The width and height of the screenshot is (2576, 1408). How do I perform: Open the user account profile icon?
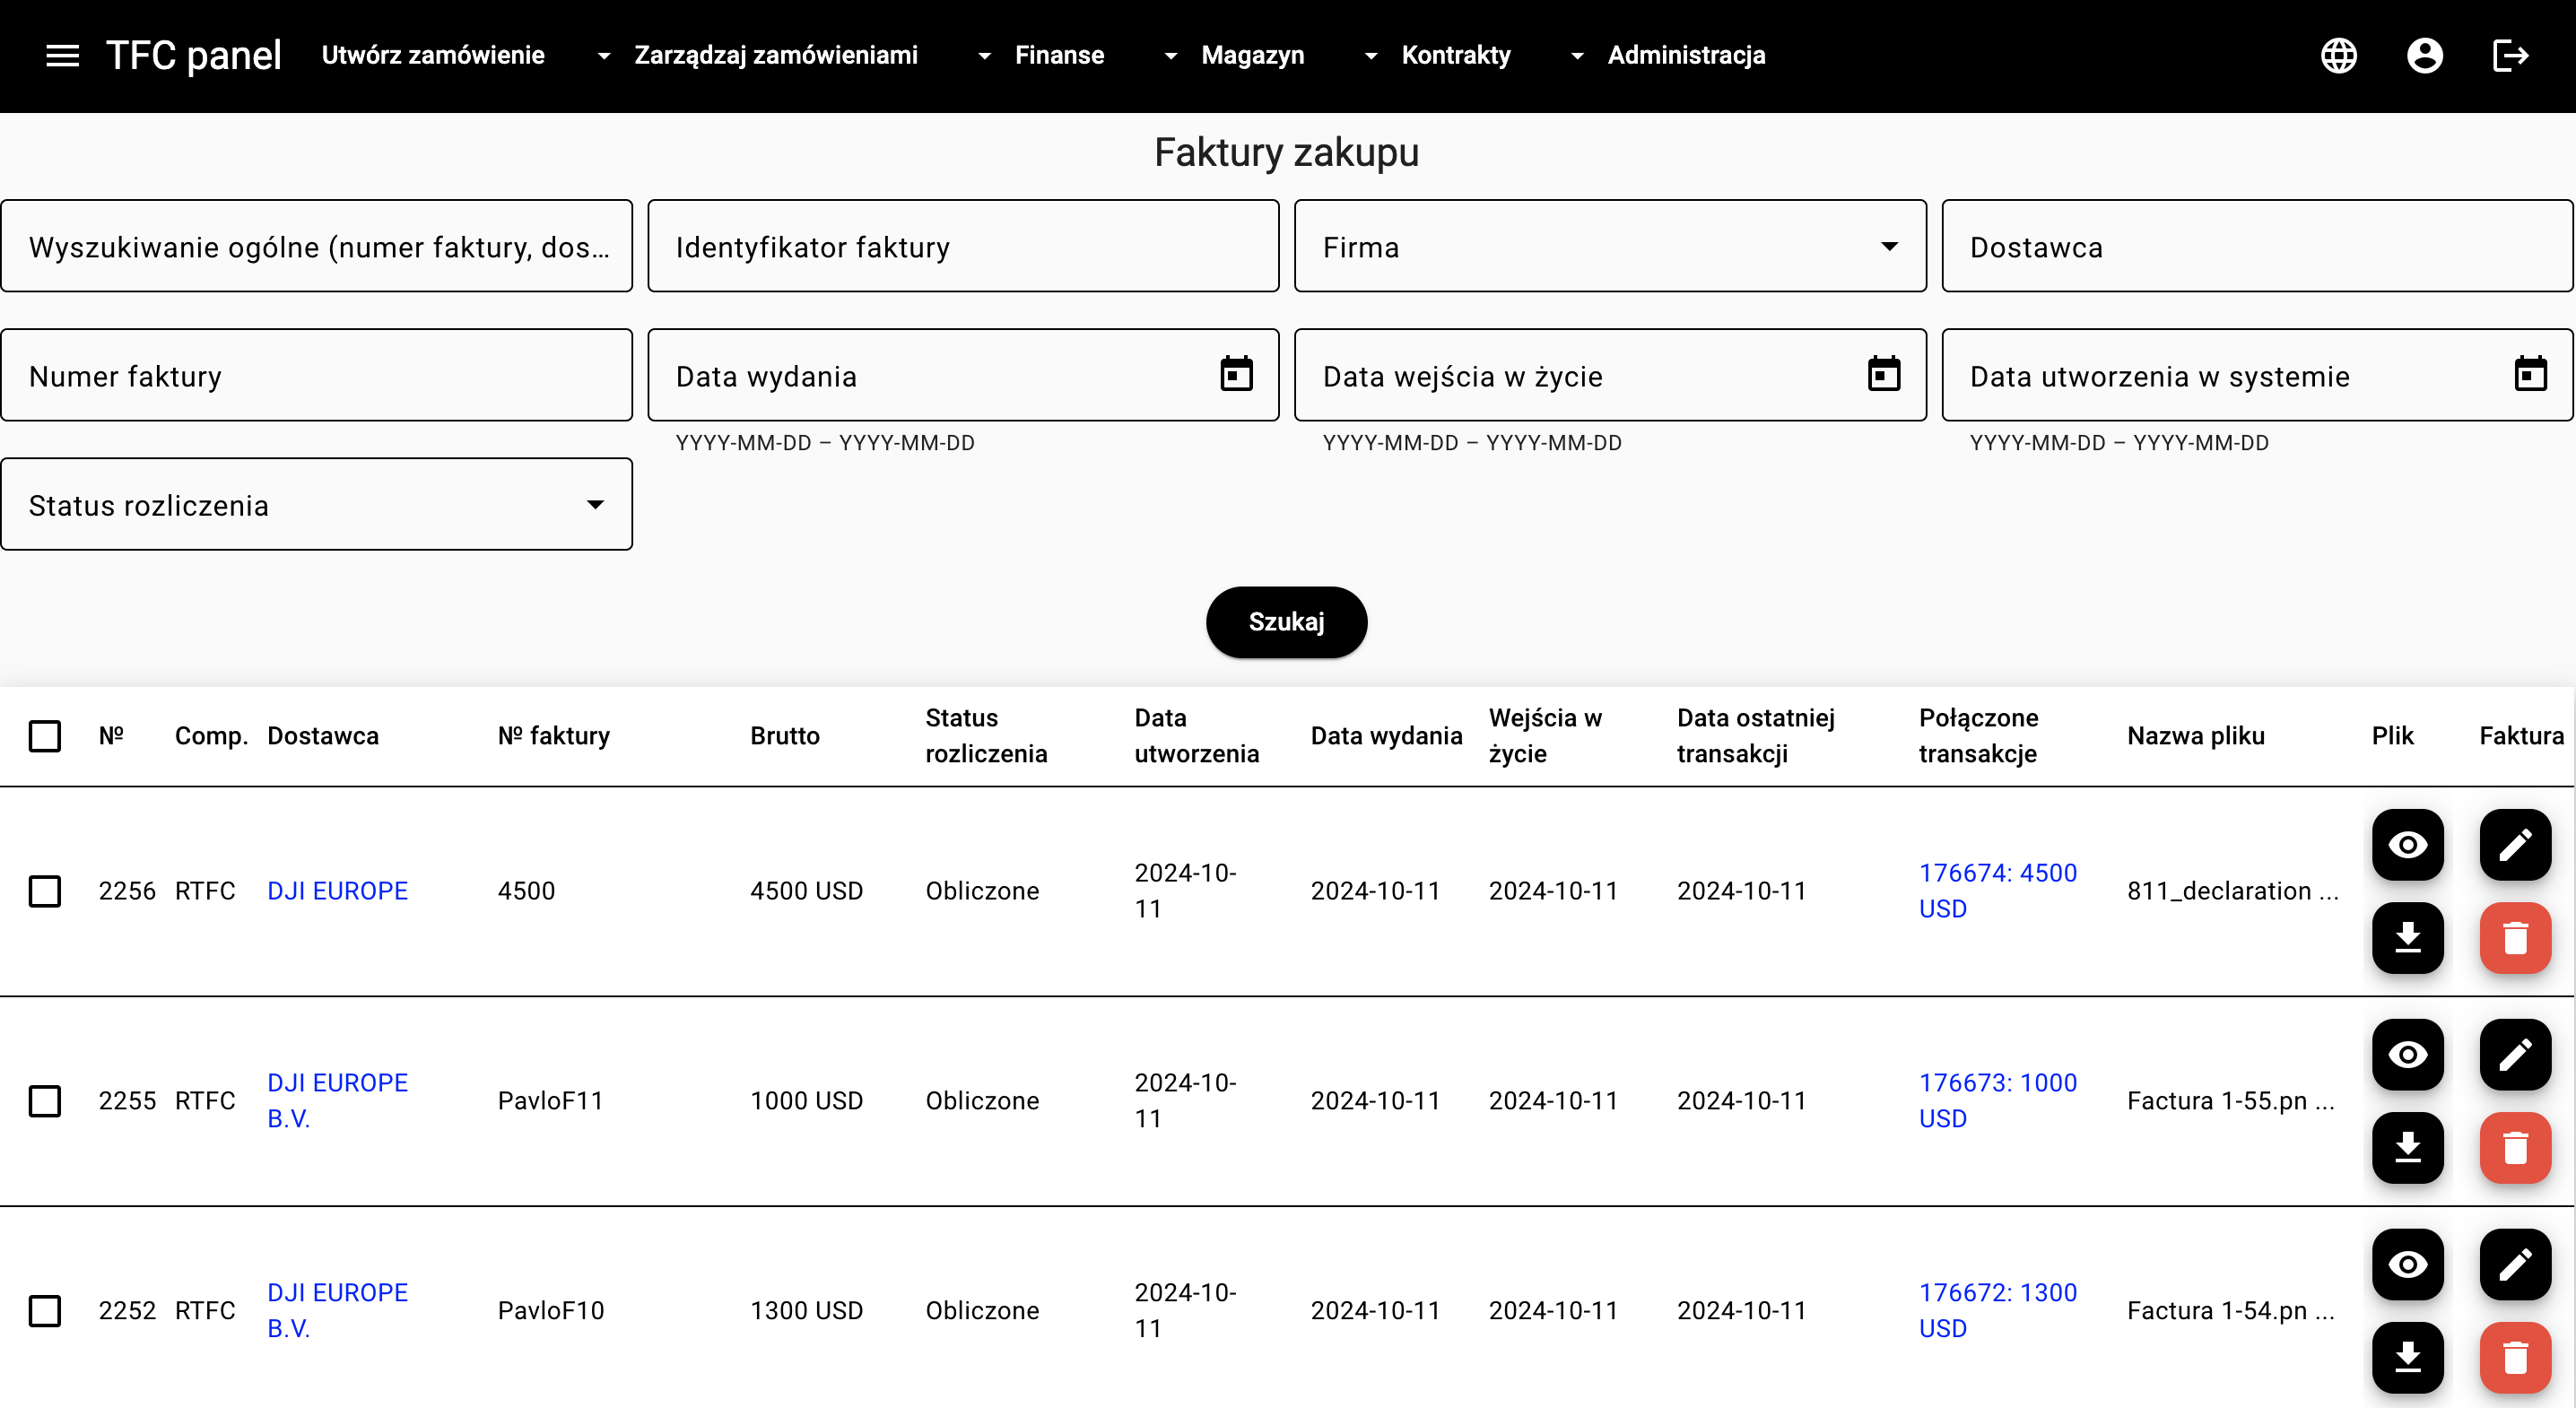(x=2424, y=56)
